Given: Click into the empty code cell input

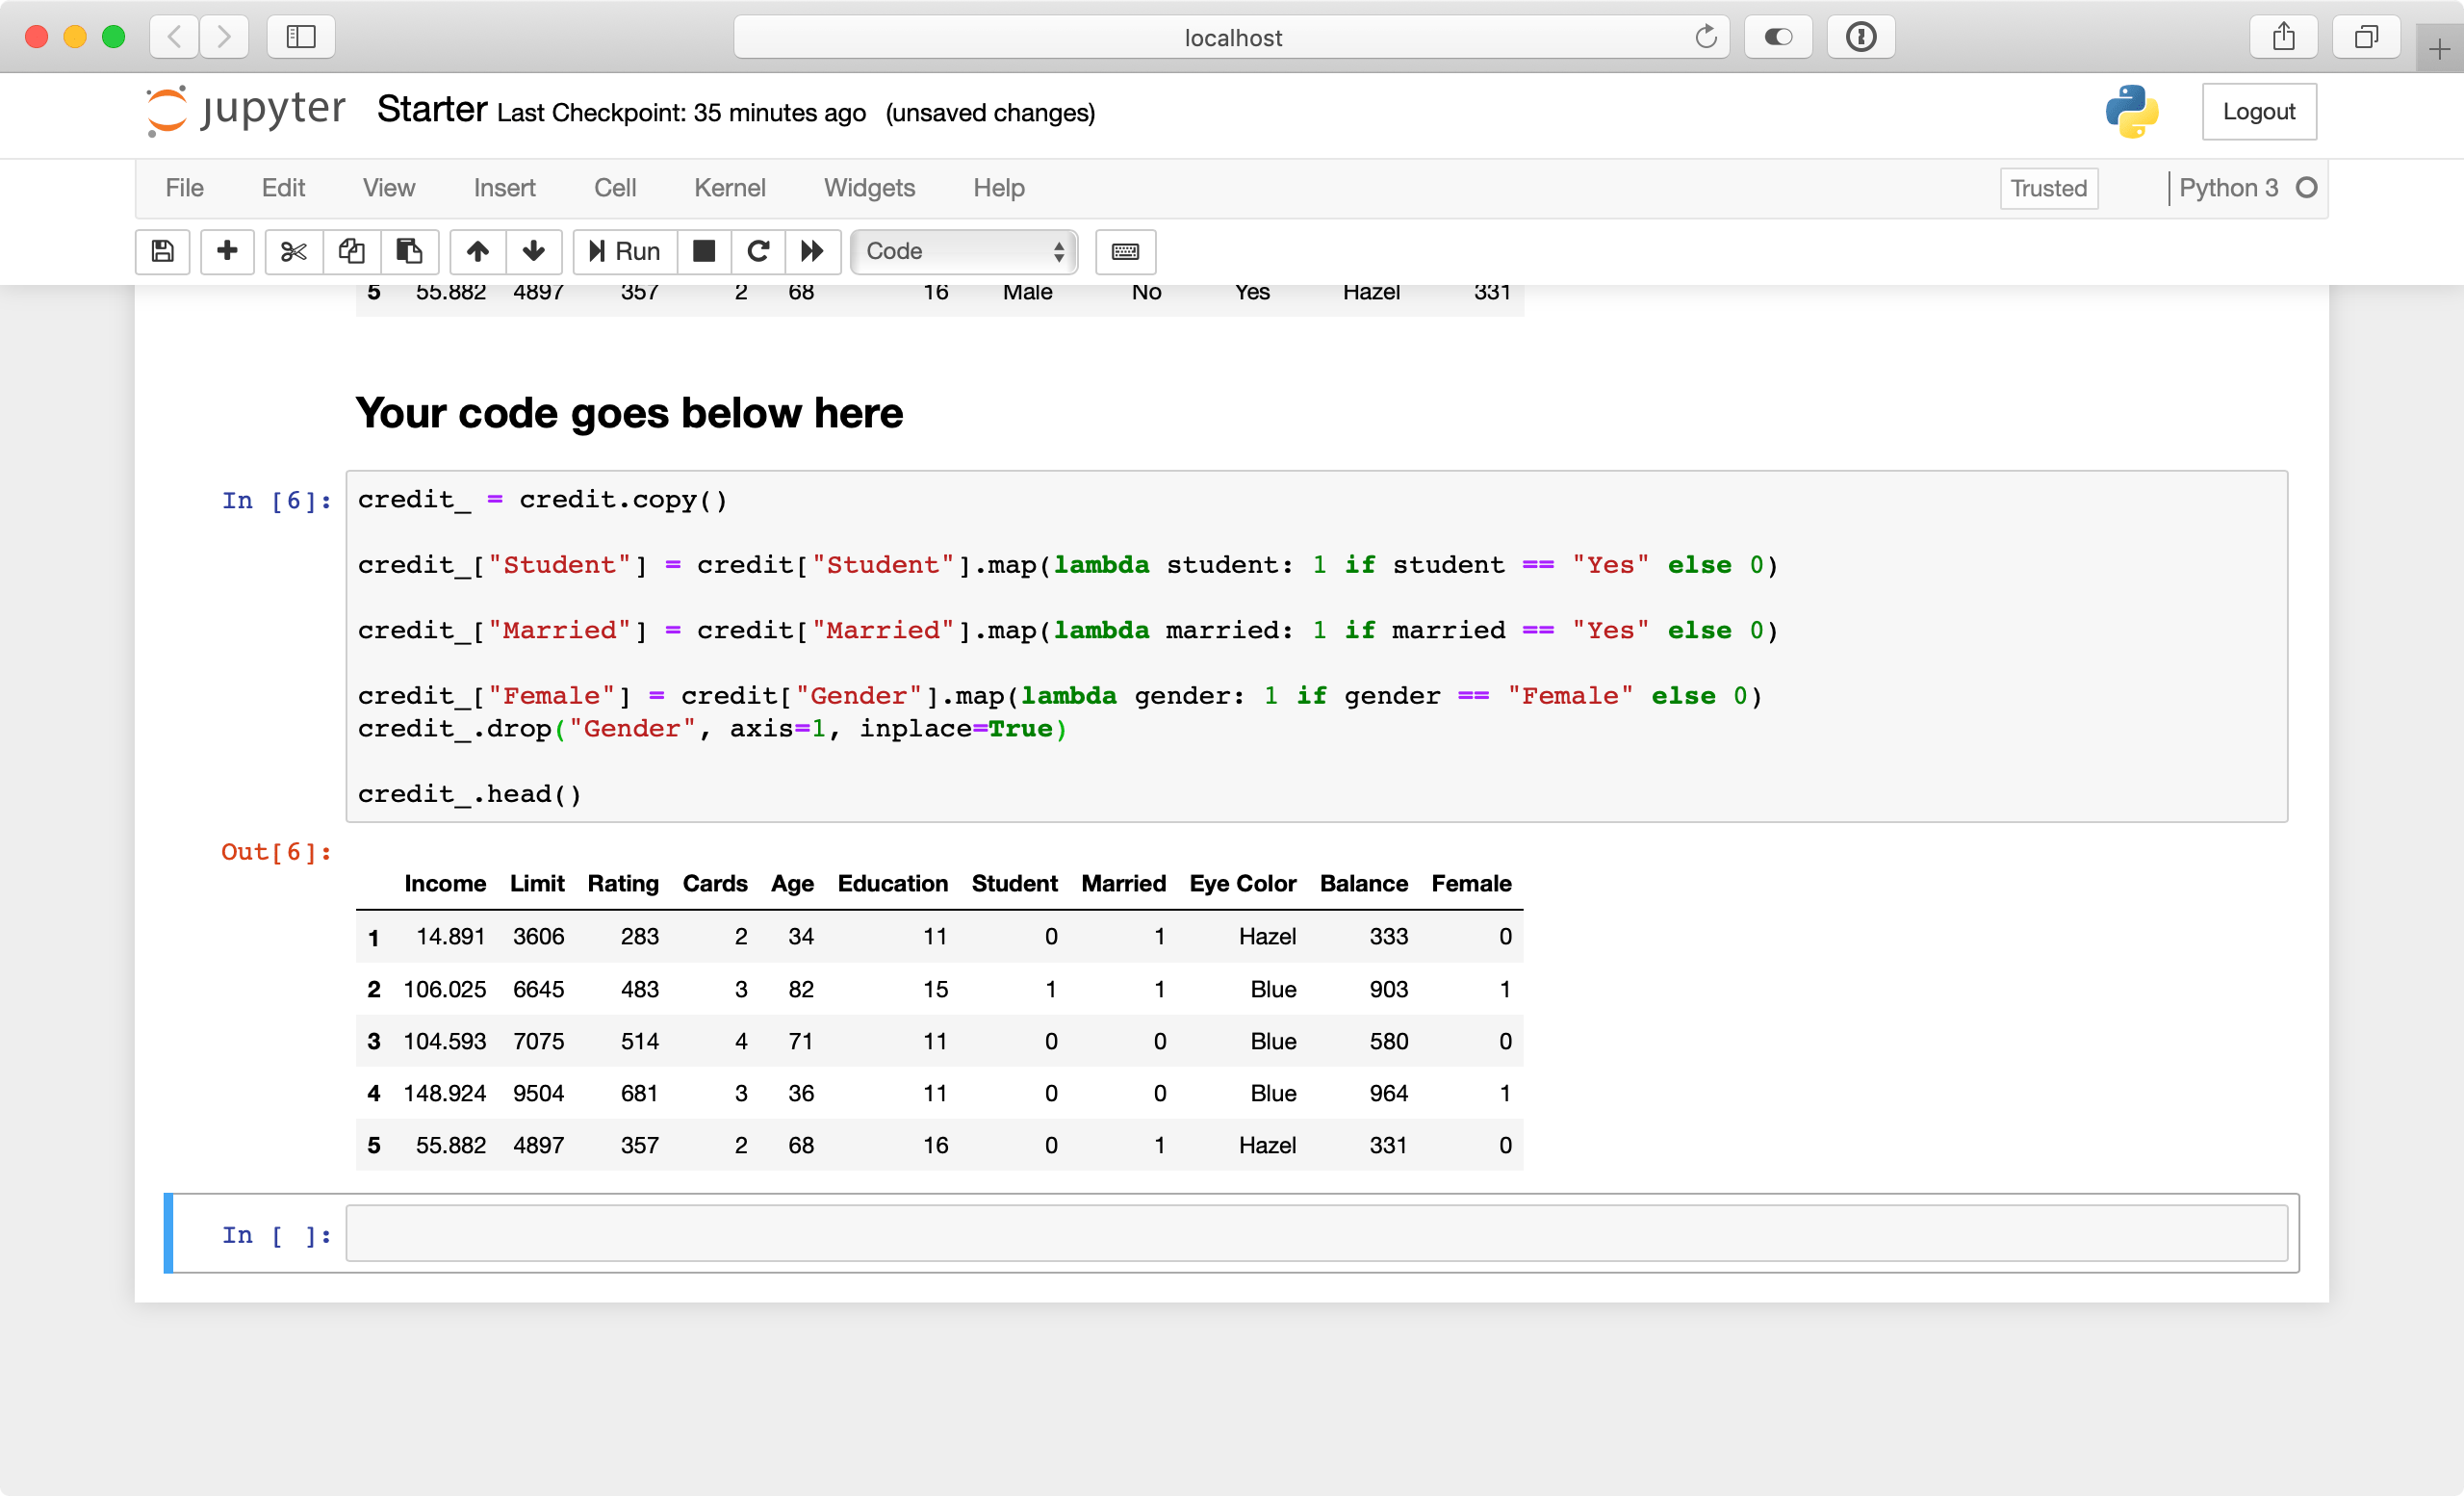Looking at the screenshot, I should click(x=1315, y=1234).
